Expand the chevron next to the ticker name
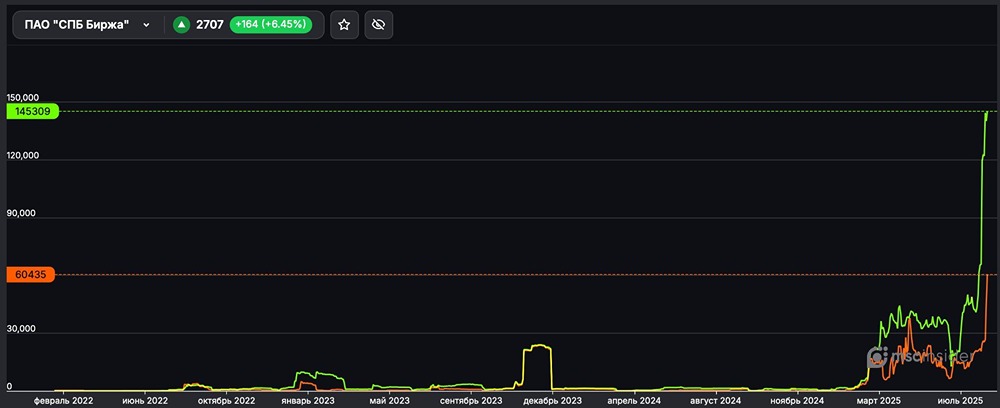This screenshot has width=1000, height=408. coord(147,25)
